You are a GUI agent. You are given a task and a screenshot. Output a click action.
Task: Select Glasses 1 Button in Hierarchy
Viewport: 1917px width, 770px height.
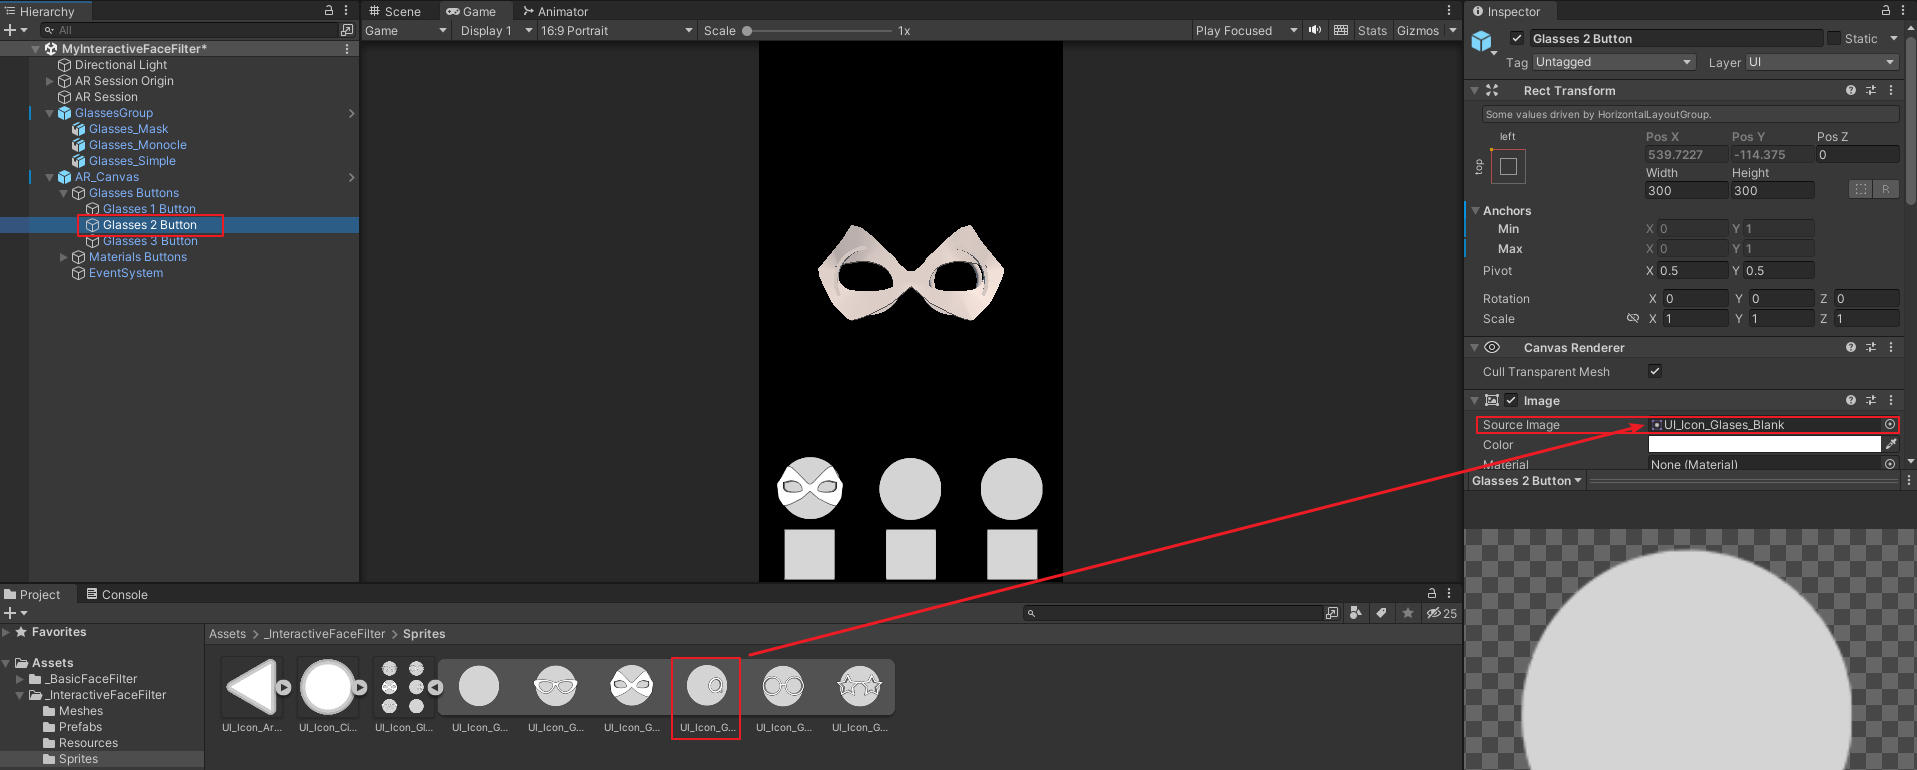tap(149, 209)
